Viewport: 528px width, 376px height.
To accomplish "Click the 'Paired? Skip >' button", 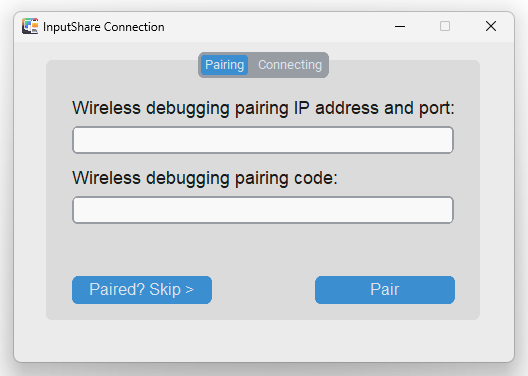I will point(142,290).
